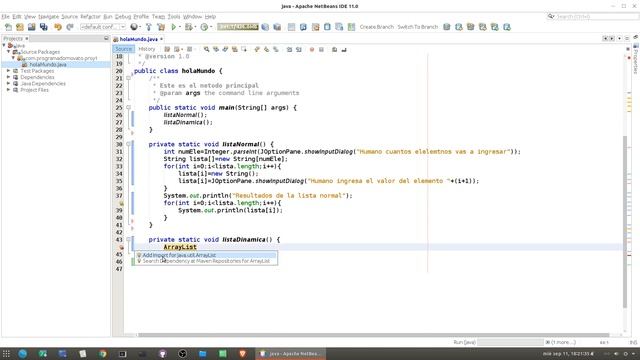Collapse the fold marker beside the listaNormal method line
Viewport: 640px width, 360px height.
click(x=128, y=144)
